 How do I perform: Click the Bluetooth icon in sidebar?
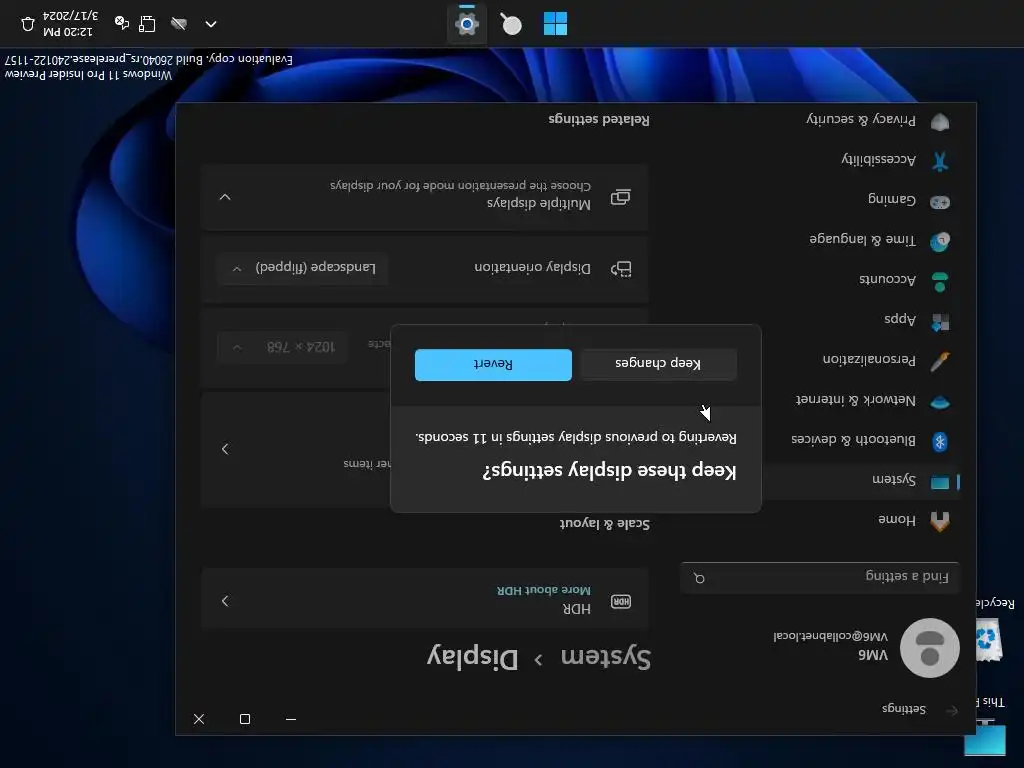[x=940, y=442]
